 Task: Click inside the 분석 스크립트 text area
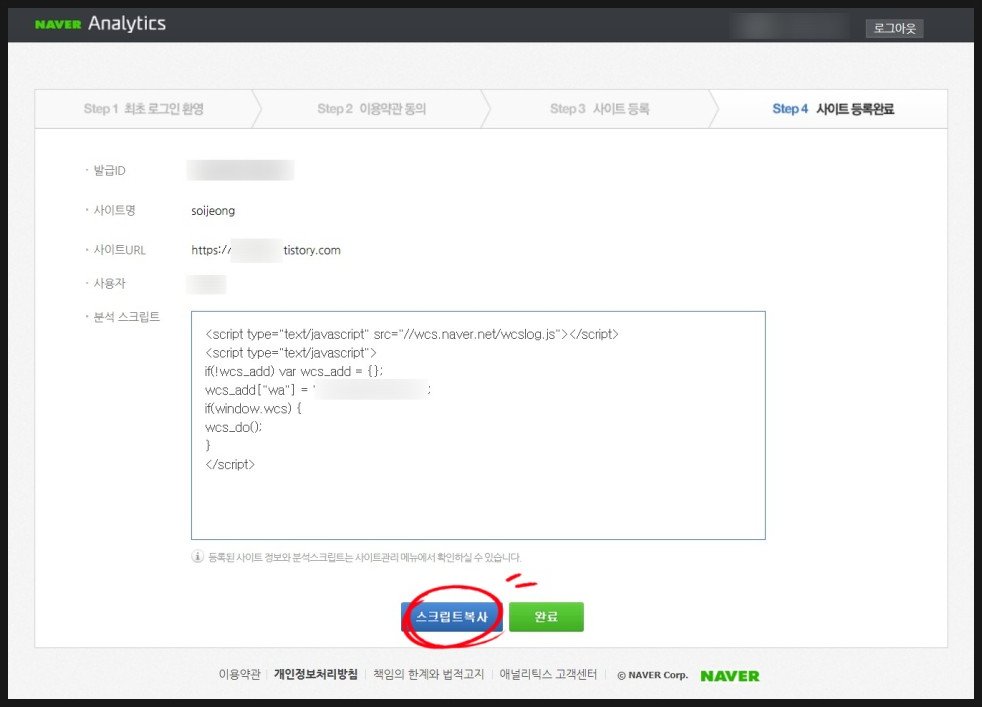click(x=478, y=500)
